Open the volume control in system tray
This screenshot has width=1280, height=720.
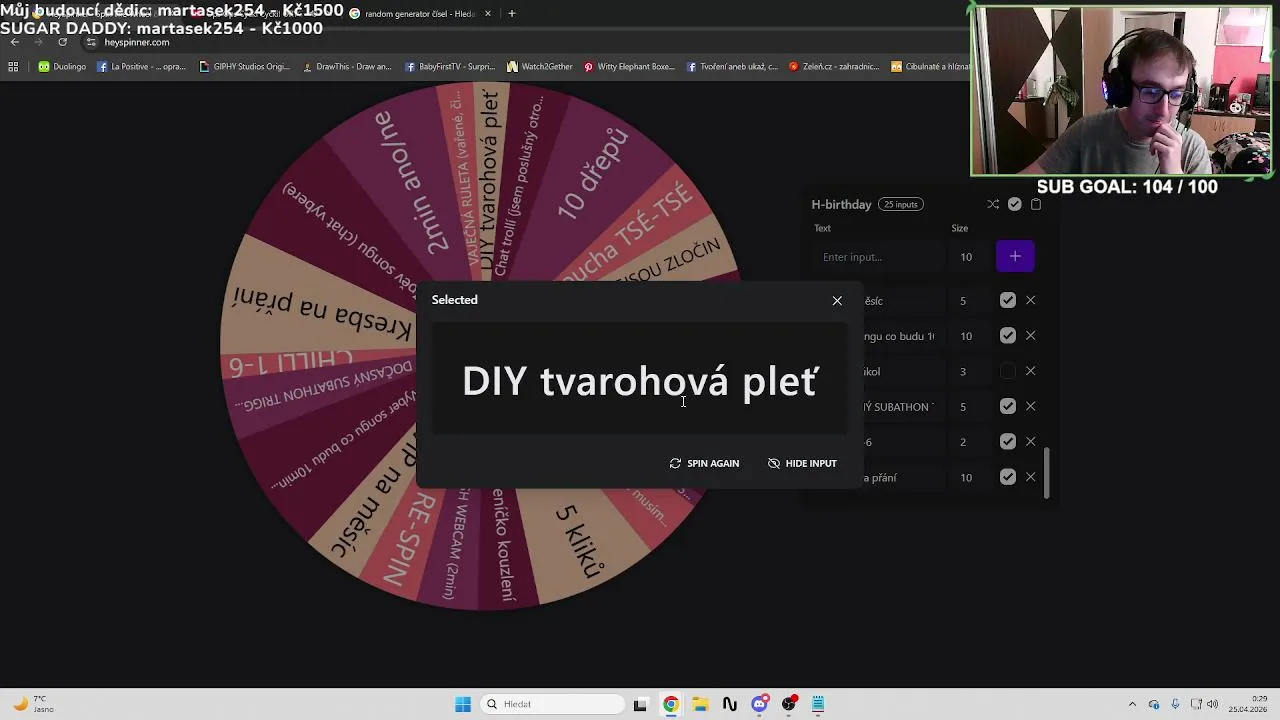1213,704
